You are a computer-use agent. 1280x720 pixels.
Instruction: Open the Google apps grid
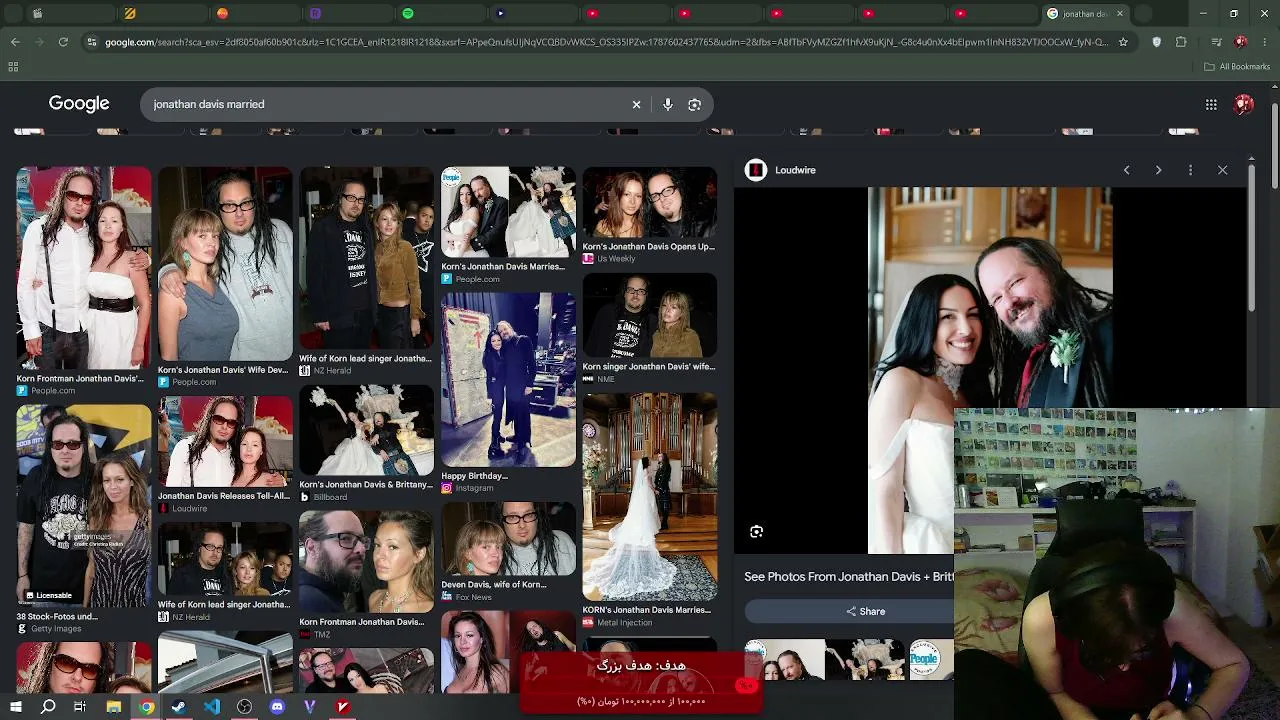[1211, 104]
